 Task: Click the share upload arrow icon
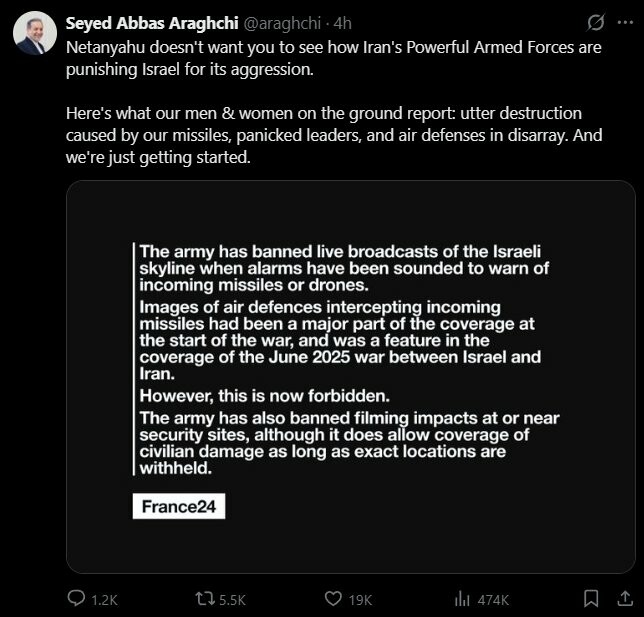point(624,599)
